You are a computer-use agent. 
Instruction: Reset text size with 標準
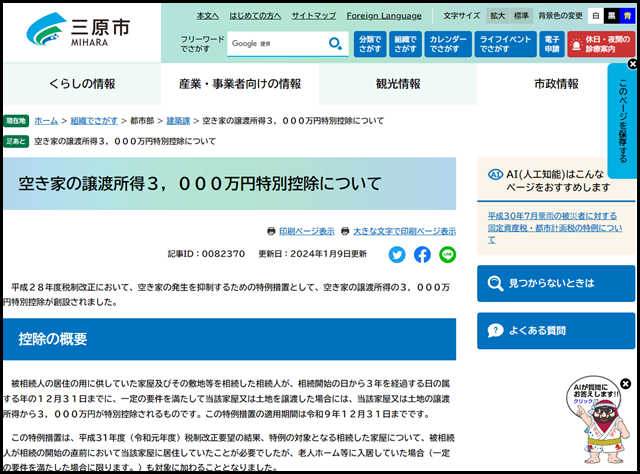point(521,16)
